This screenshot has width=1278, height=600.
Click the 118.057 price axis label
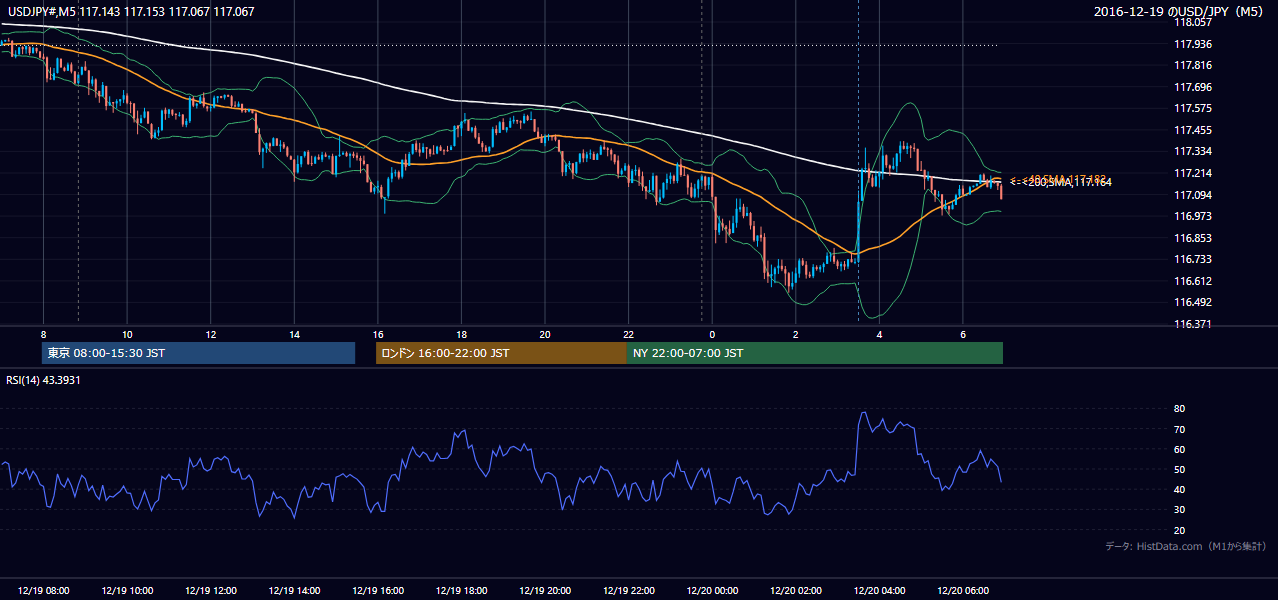coord(1193,22)
